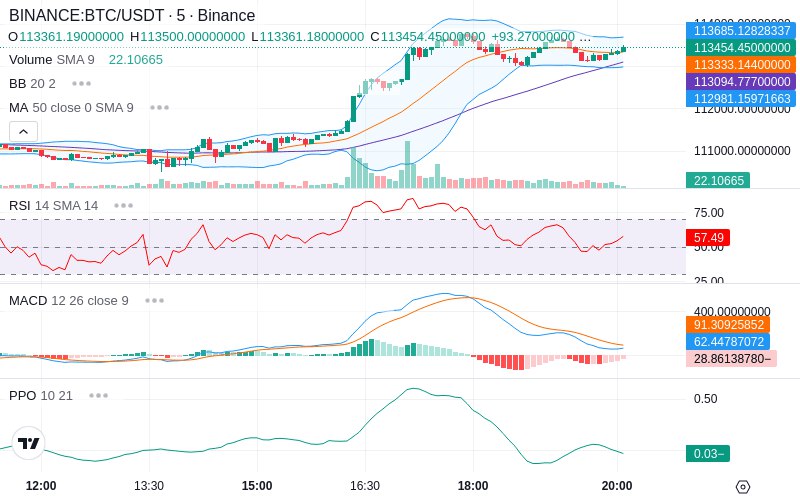Open more options for PPO 10 21 indicator

click(x=98, y=395)
